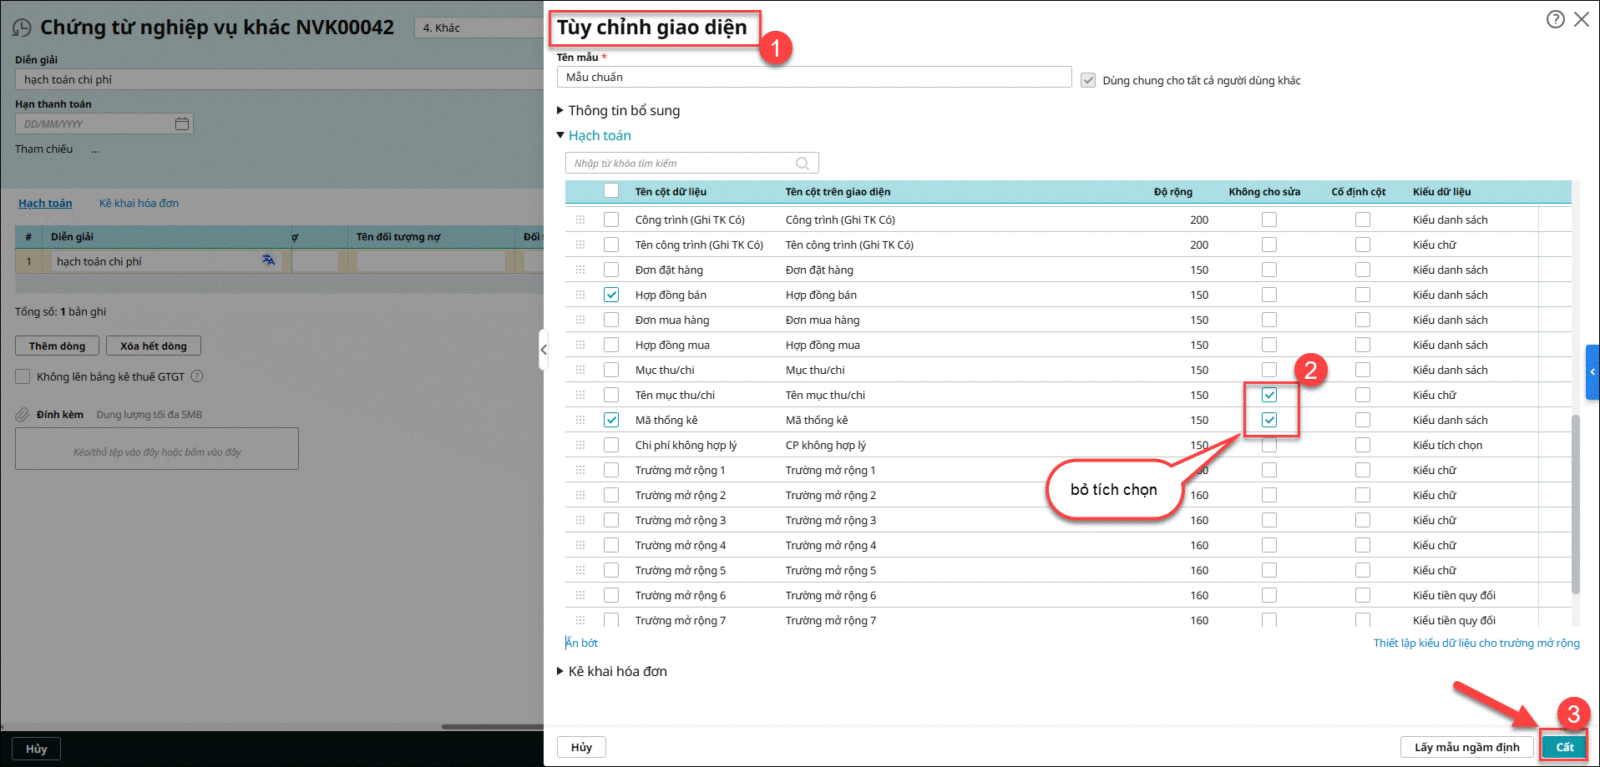Select the Hạch toán tab on the voucher
The image size is (1600, 767).
coord(45,203)
